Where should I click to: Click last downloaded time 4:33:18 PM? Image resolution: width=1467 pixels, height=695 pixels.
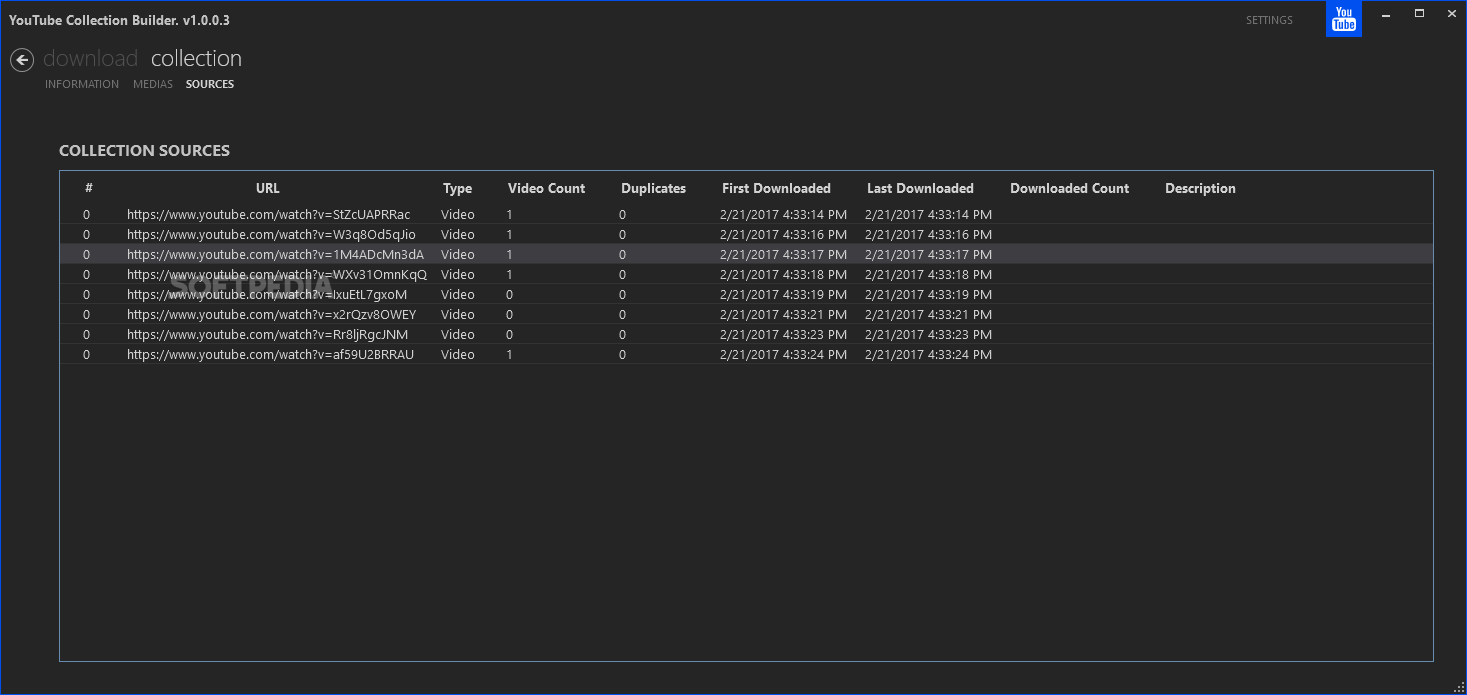point(928,274)
